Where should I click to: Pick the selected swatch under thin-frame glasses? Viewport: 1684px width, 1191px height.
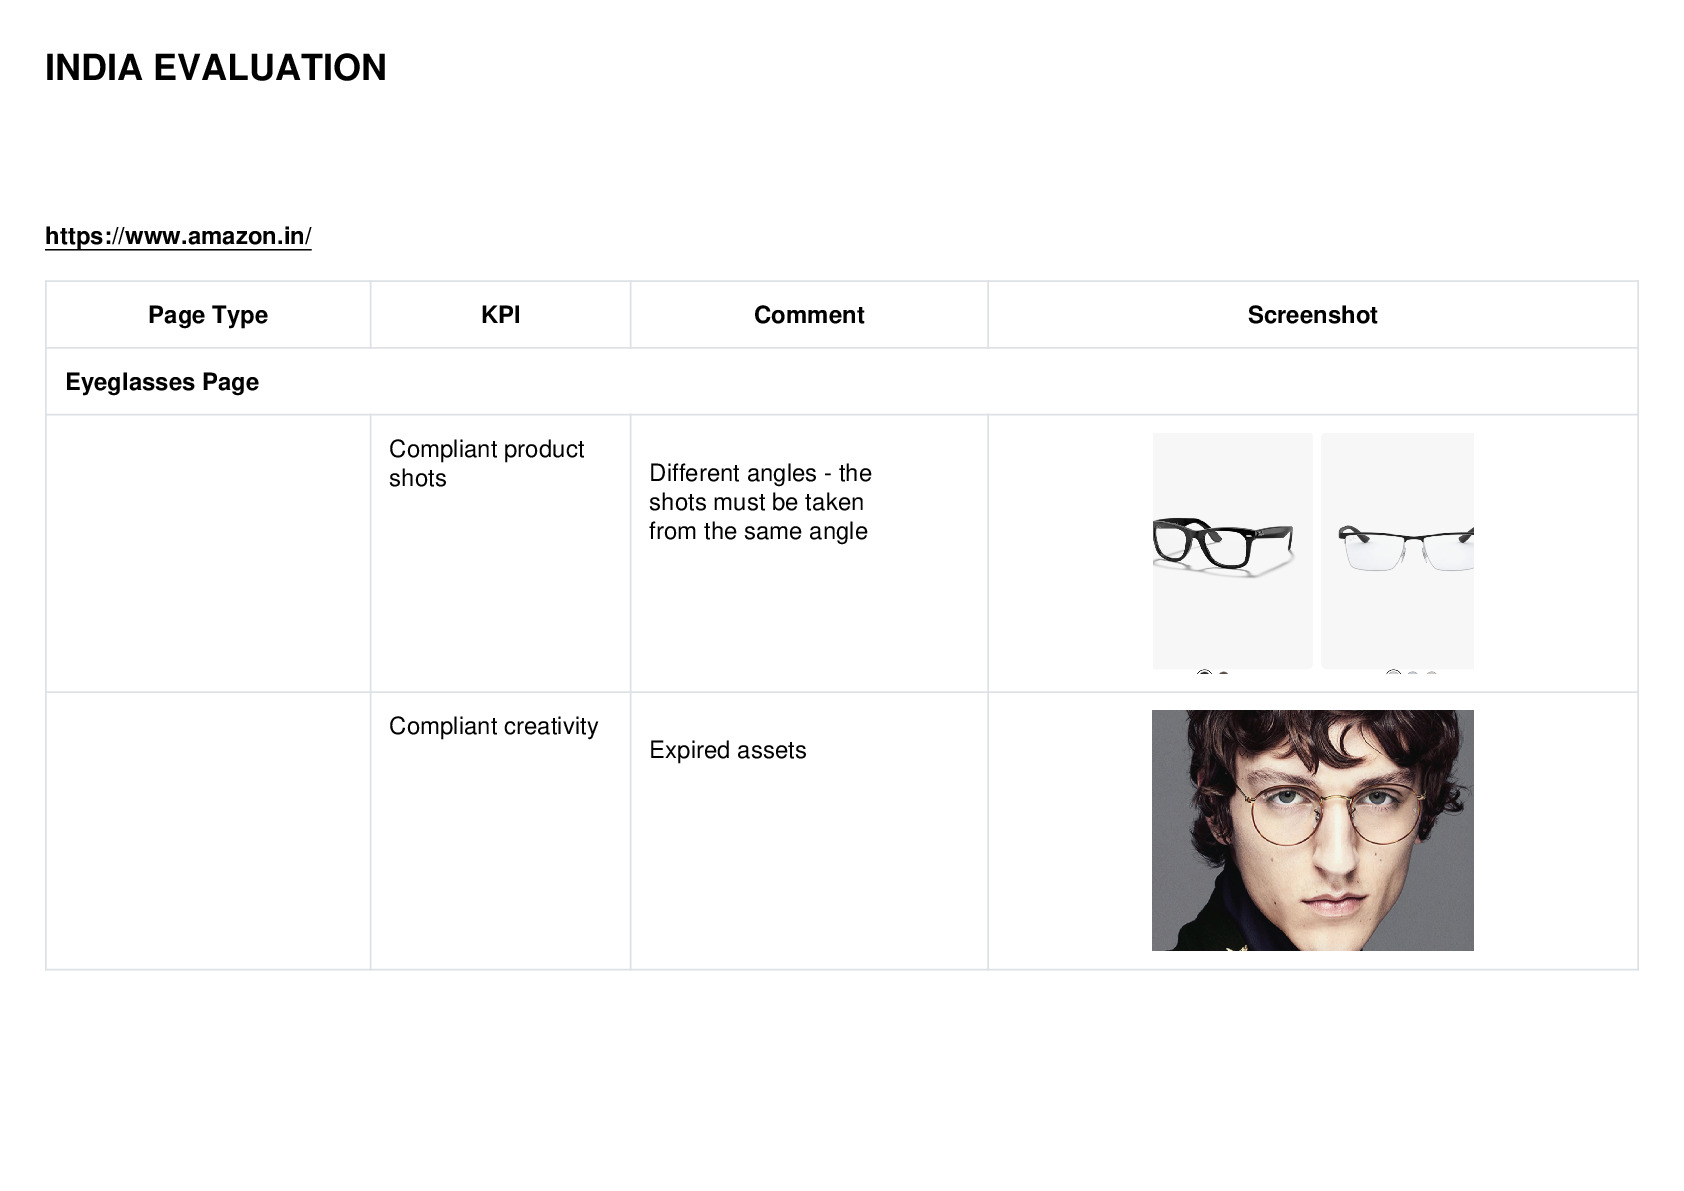[x=1393, y=674]
